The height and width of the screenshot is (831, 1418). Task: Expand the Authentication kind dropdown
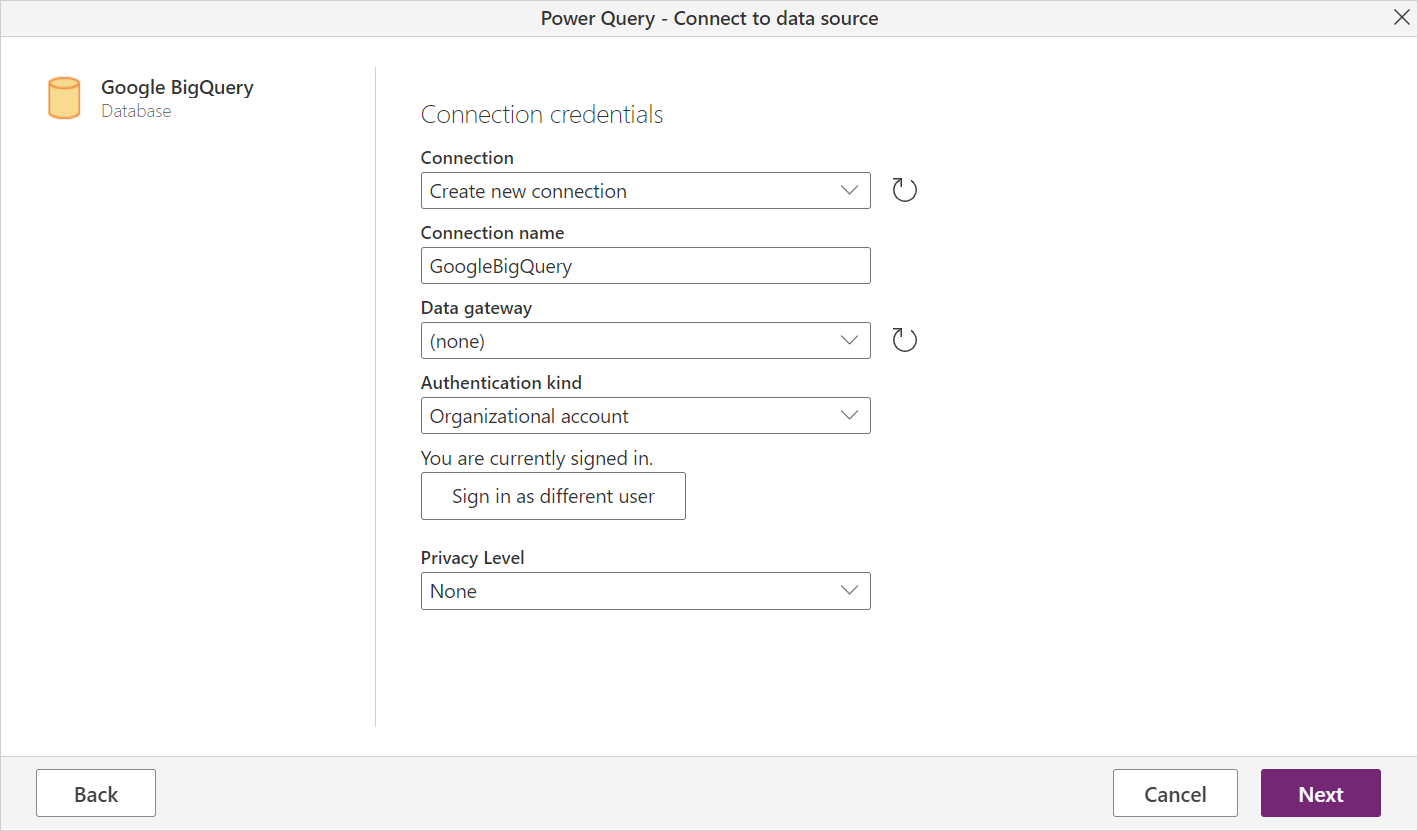pos(646,416)
